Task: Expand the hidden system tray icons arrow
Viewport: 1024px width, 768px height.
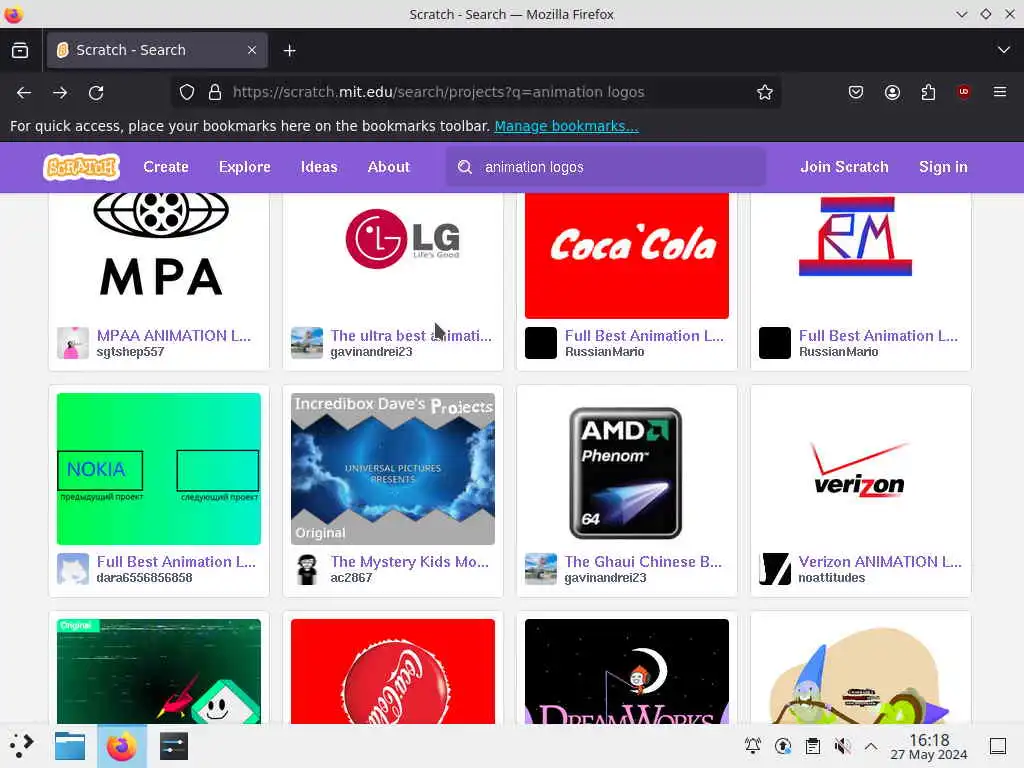Action: (871, 746)
